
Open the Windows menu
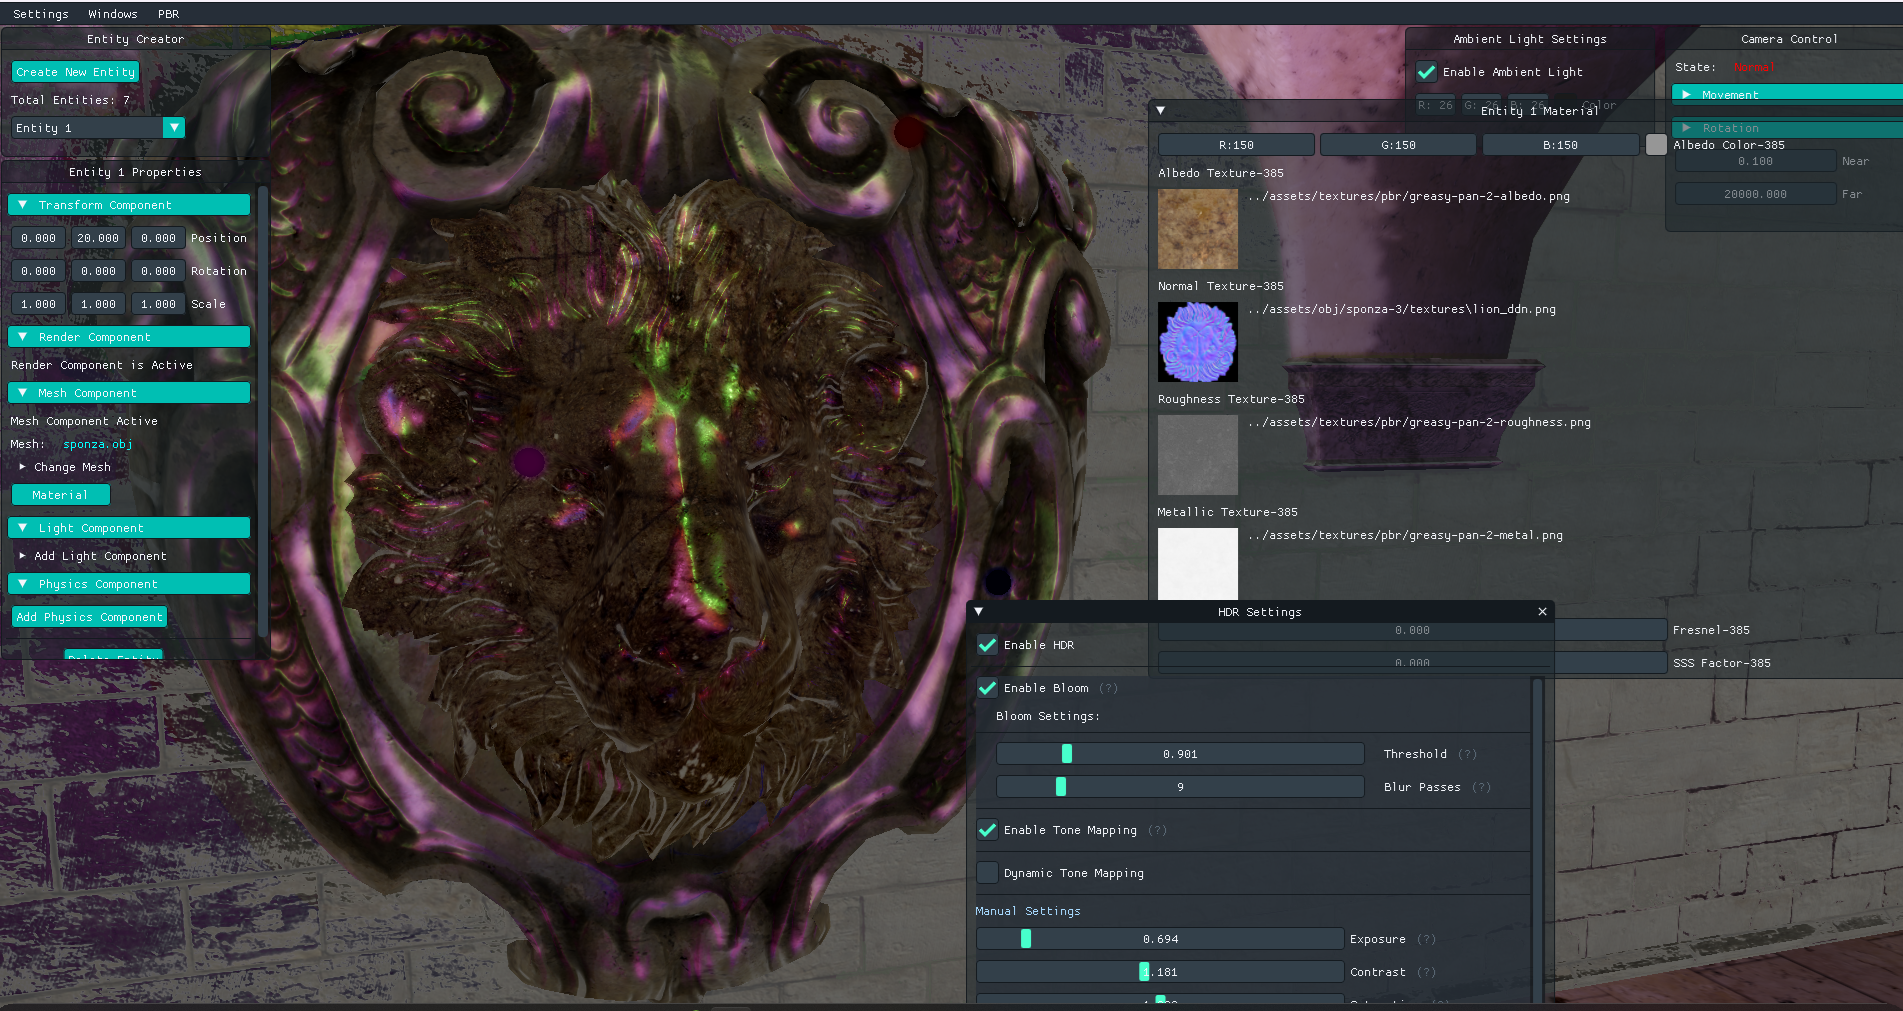[x=113, y=14]
